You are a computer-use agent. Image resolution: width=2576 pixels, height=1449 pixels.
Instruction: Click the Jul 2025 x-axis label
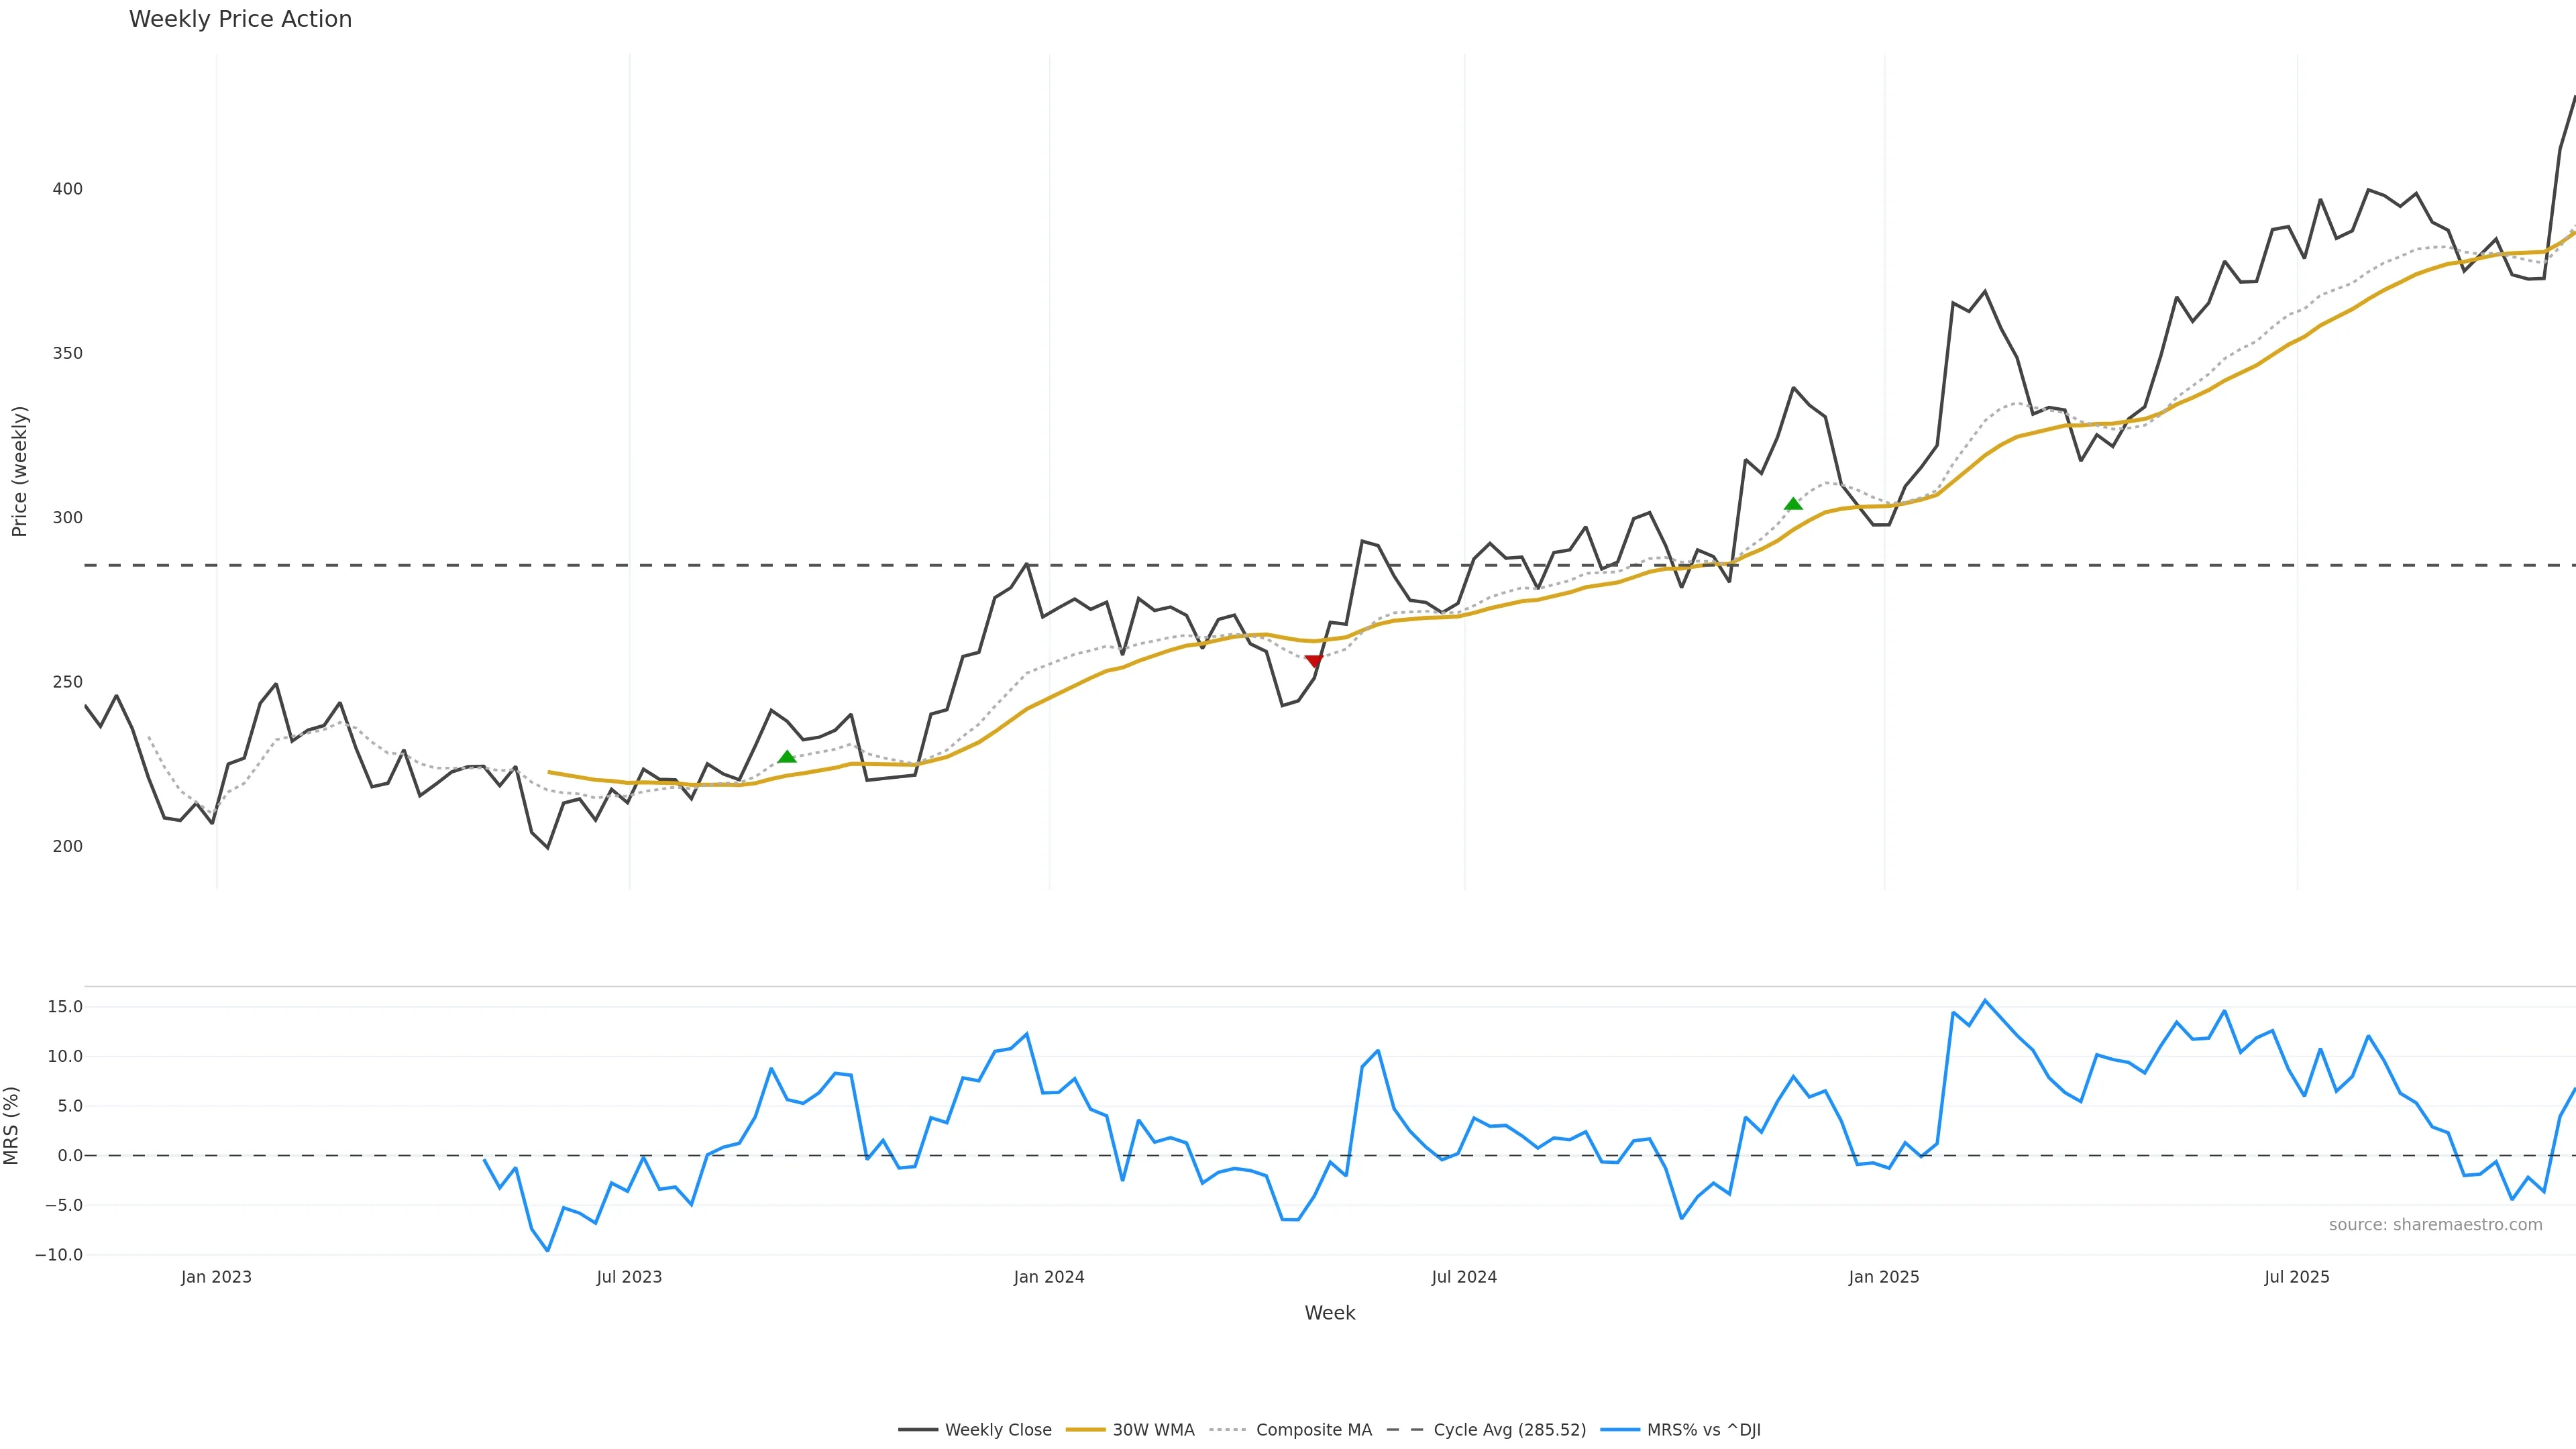click(2296, 1277)
